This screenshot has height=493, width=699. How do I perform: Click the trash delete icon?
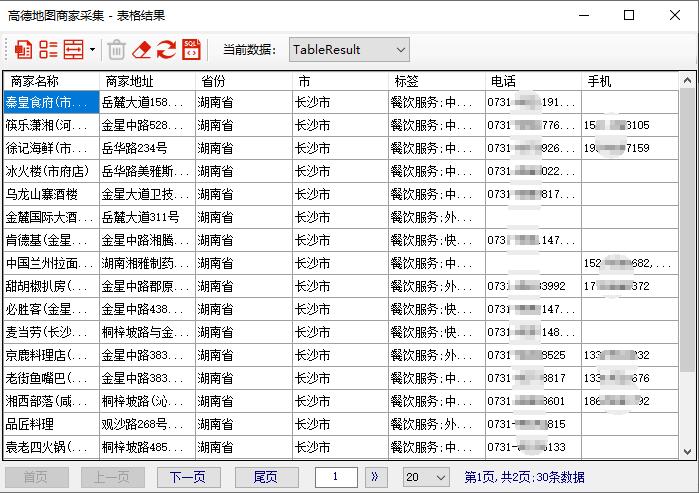(116, 49)
